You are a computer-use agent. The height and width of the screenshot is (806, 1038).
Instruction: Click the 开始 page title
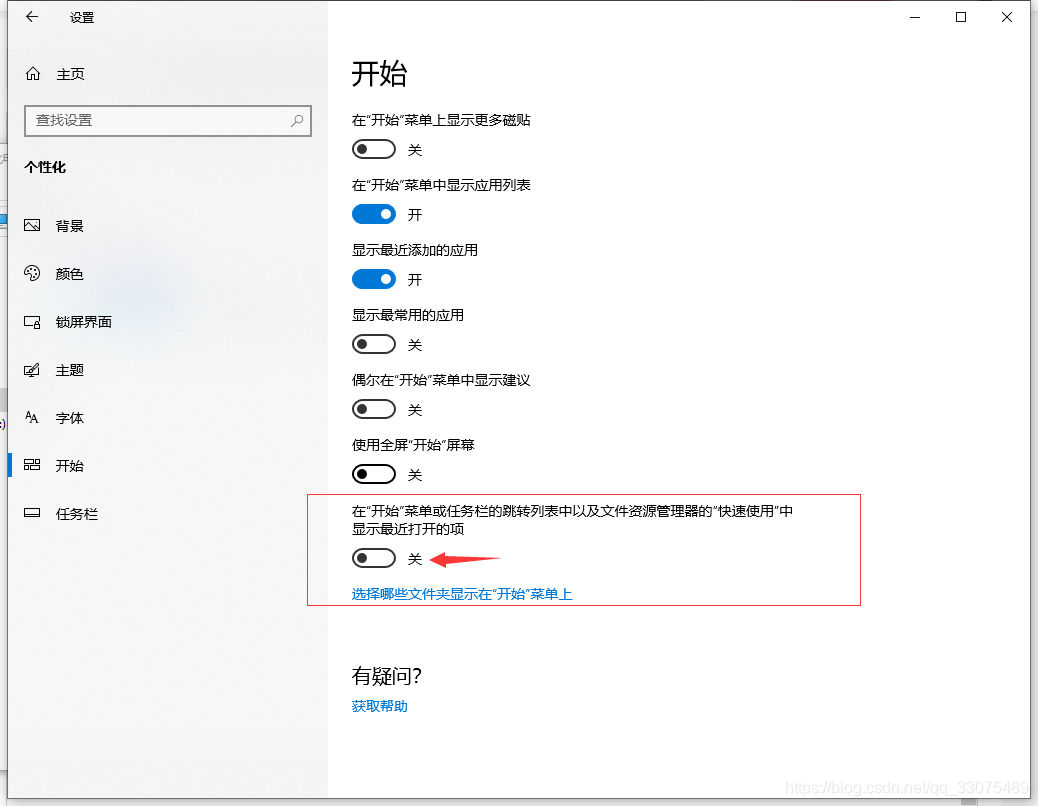[379, 73]
